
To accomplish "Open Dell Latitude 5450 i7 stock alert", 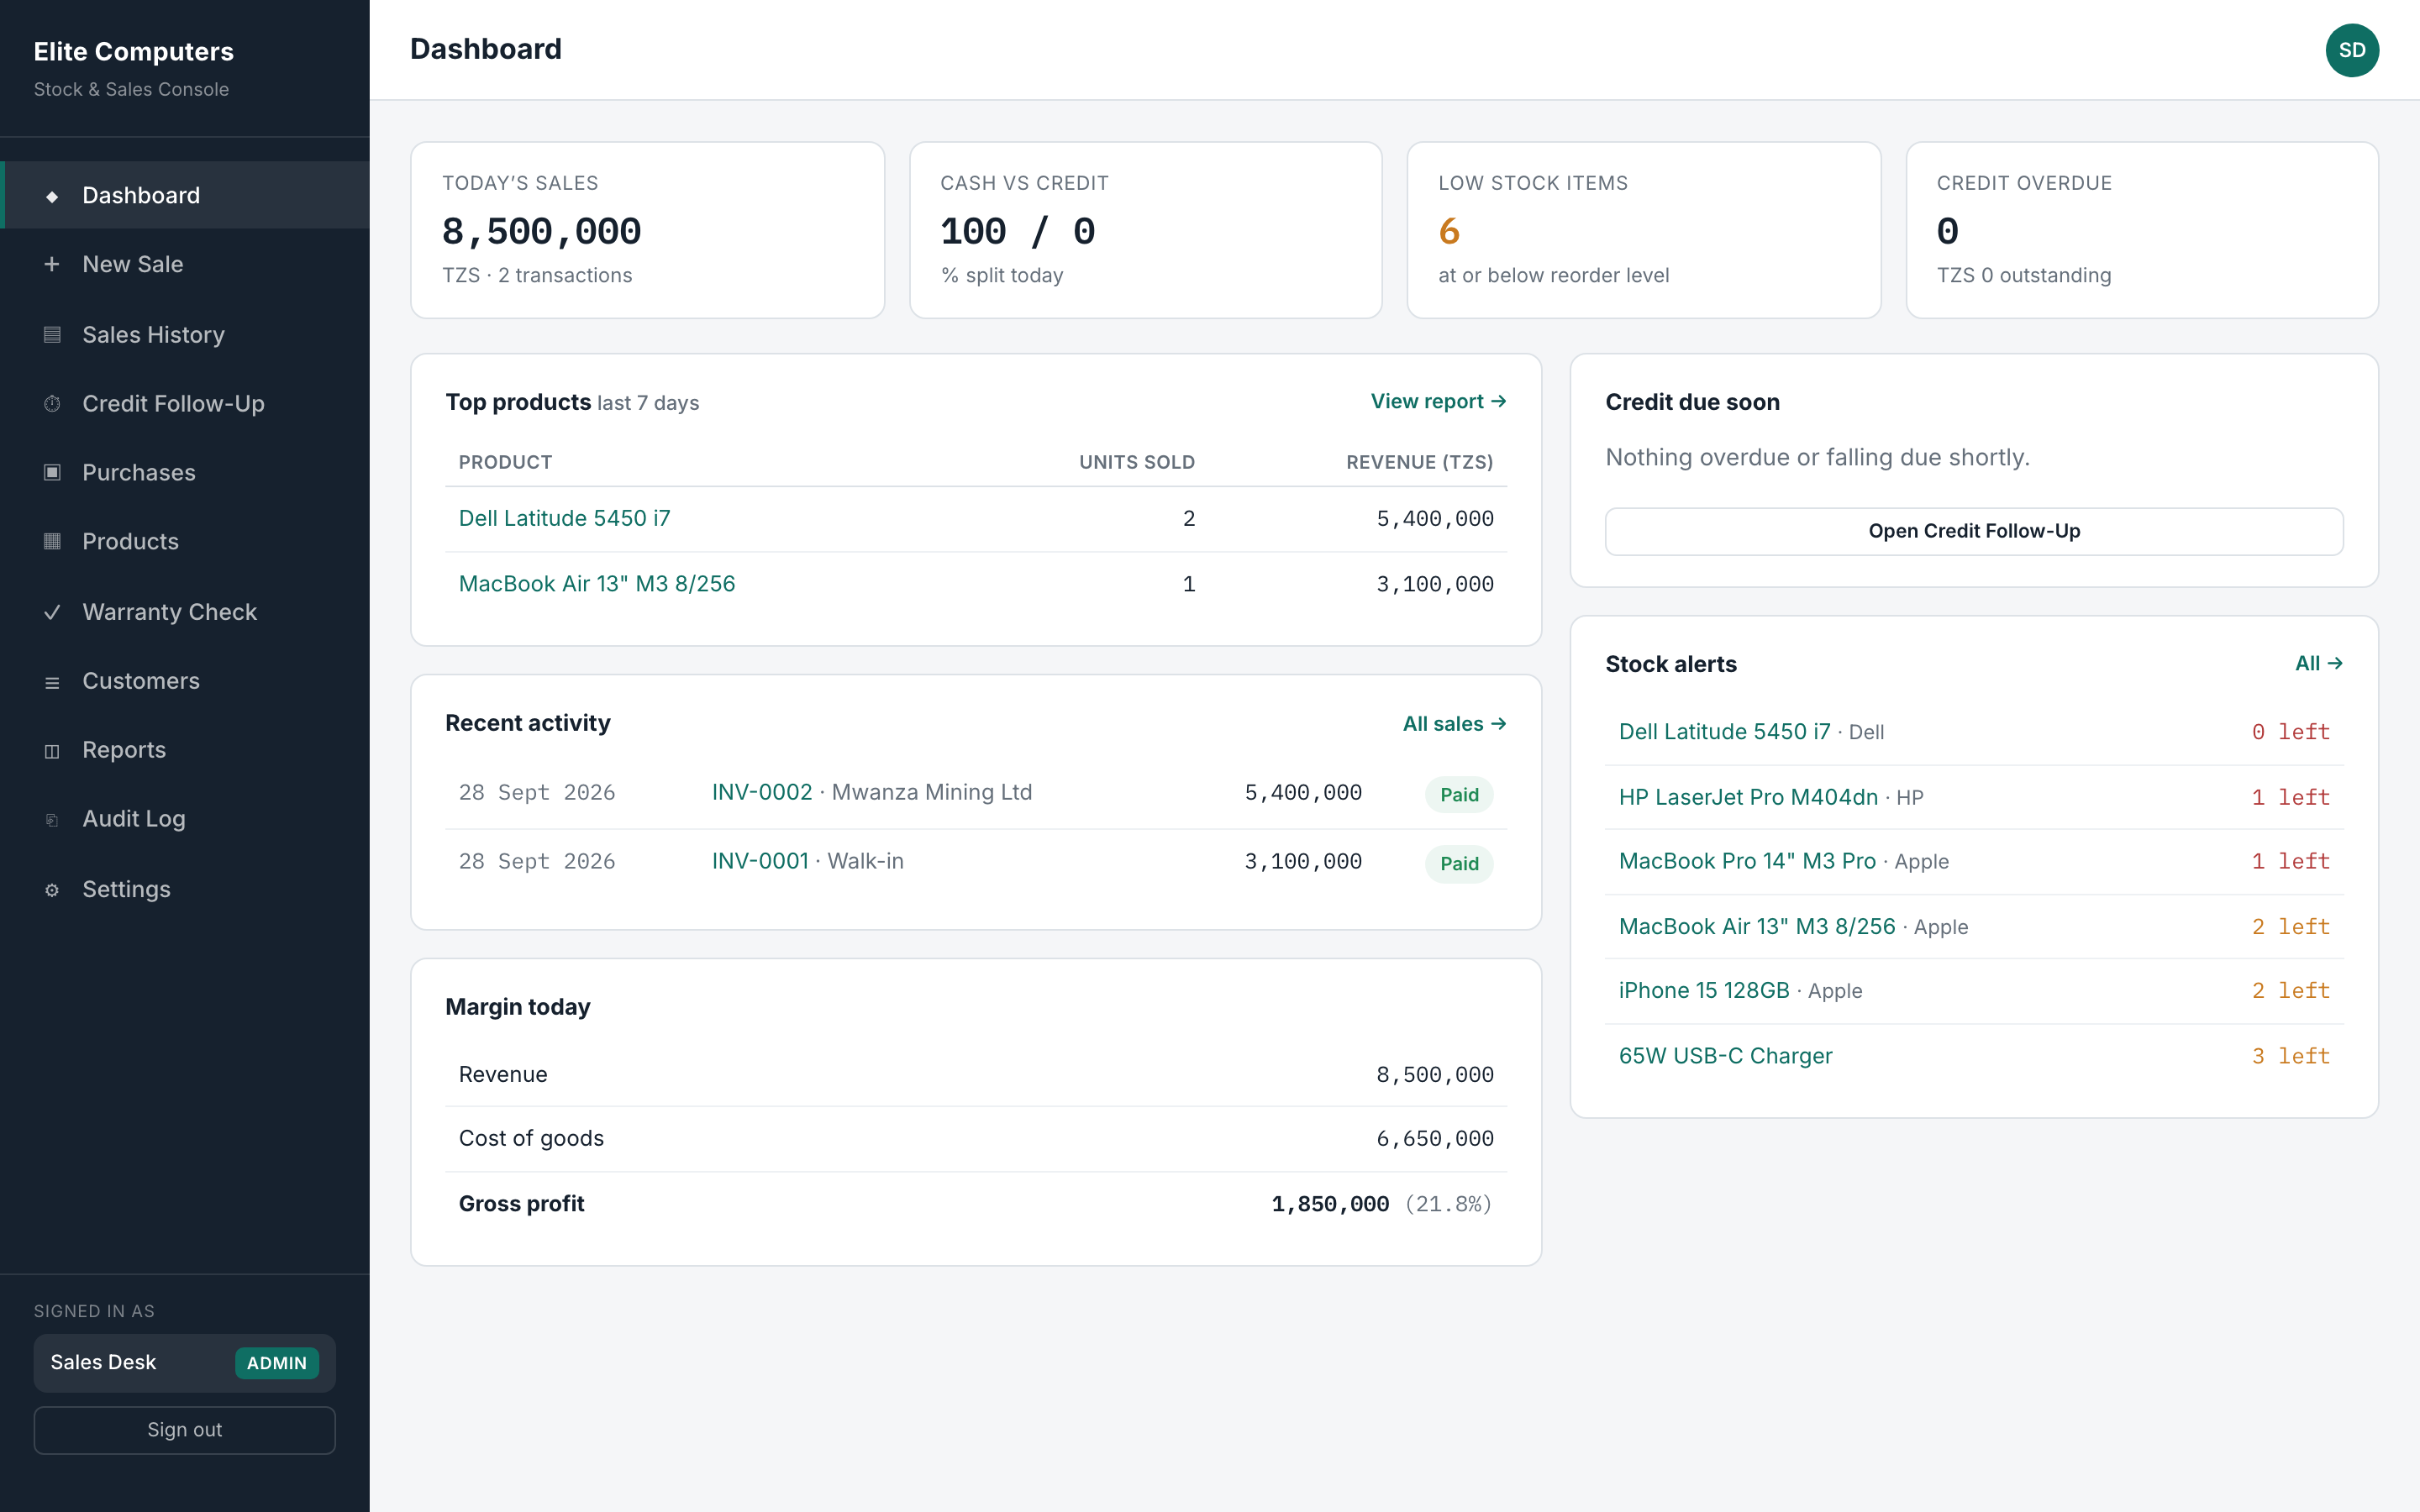I will click(1724, 731).
